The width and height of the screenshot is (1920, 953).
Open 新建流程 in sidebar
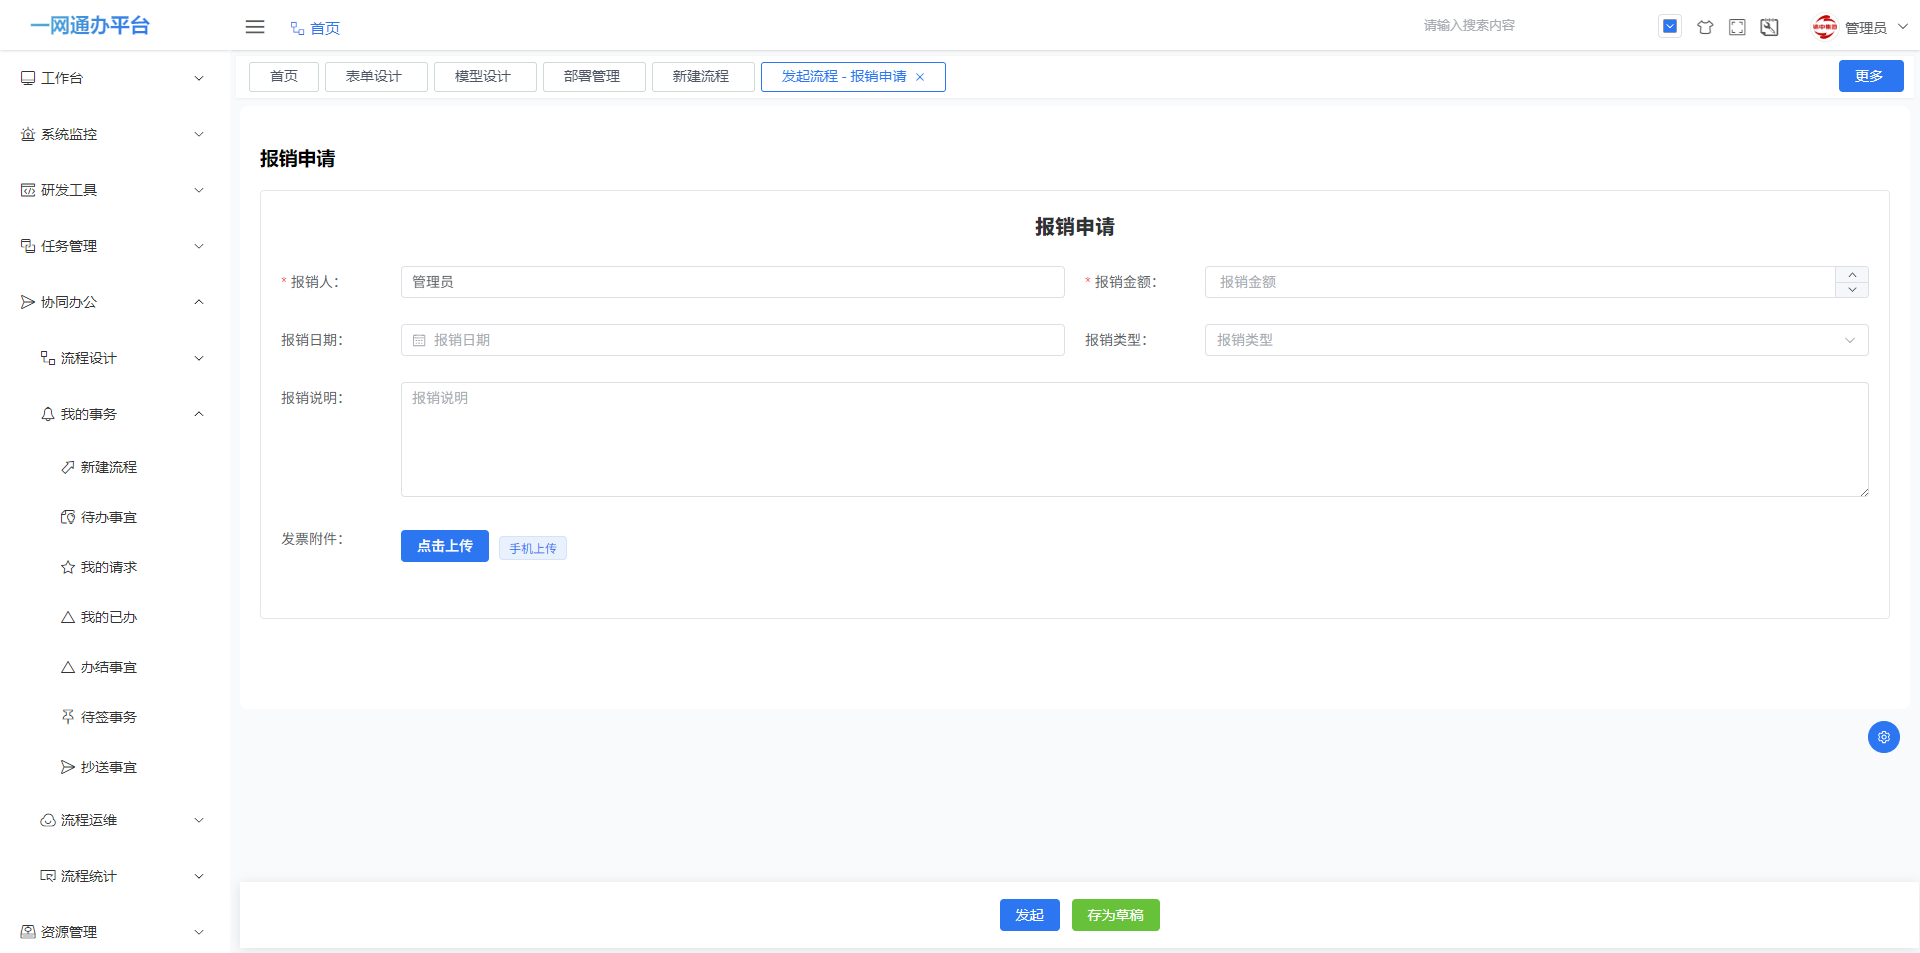coord(115,467)
